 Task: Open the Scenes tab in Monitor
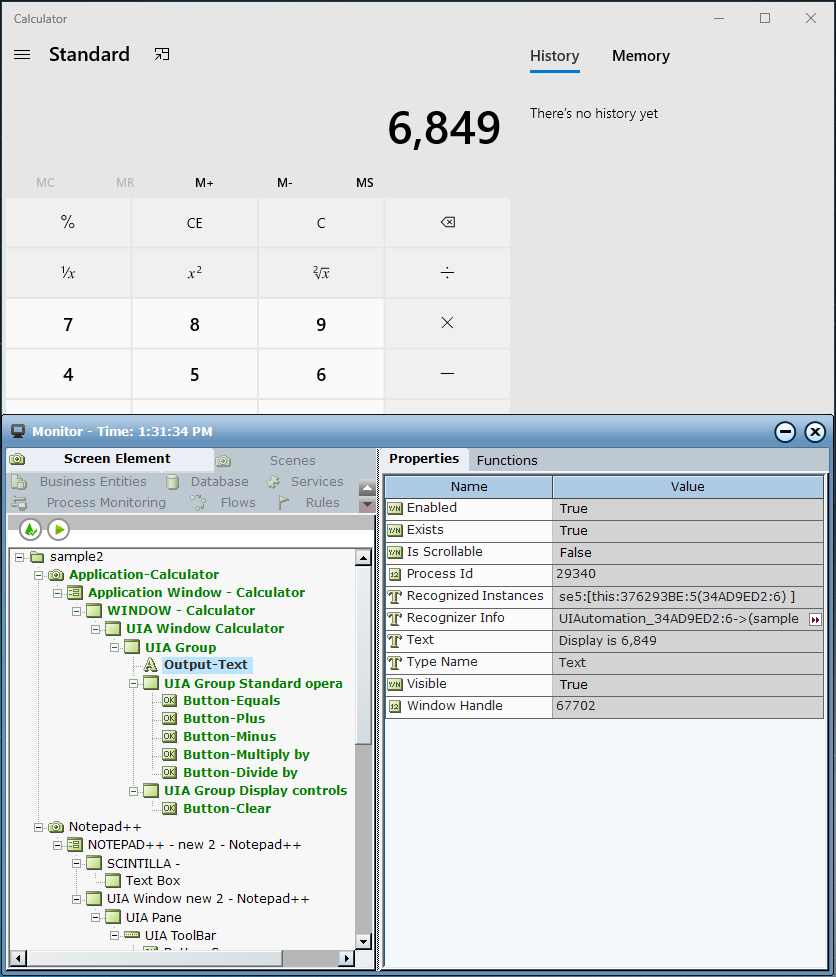click(292, 460)
